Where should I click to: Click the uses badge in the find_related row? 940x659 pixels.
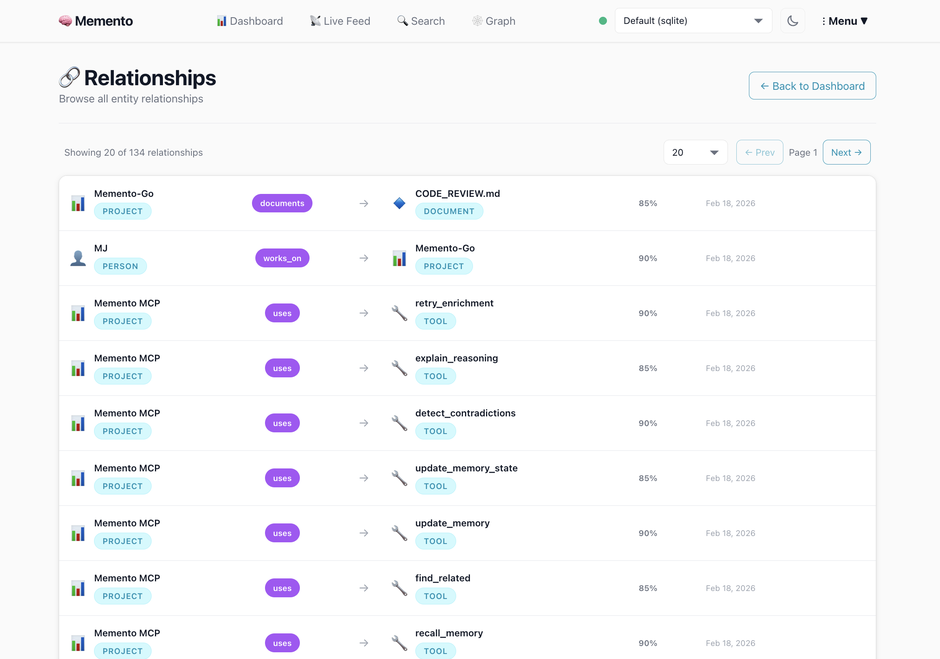282,588
